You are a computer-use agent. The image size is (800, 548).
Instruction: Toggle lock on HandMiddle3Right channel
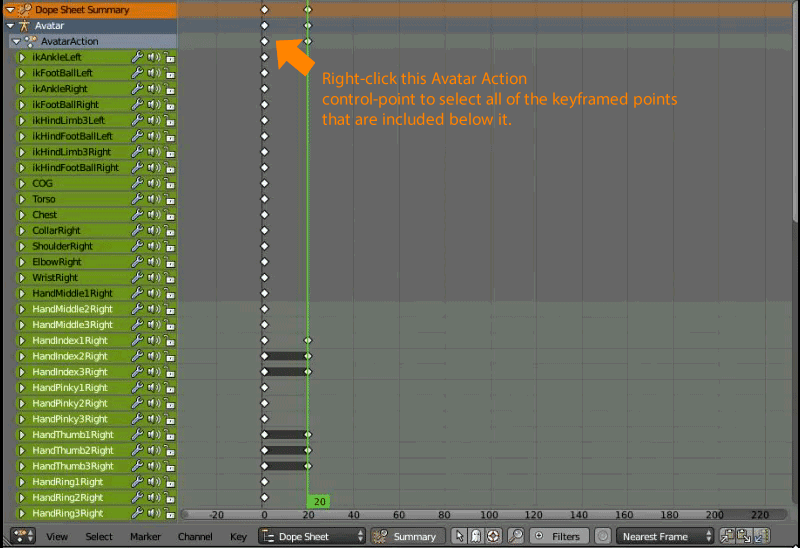point(169,325)
